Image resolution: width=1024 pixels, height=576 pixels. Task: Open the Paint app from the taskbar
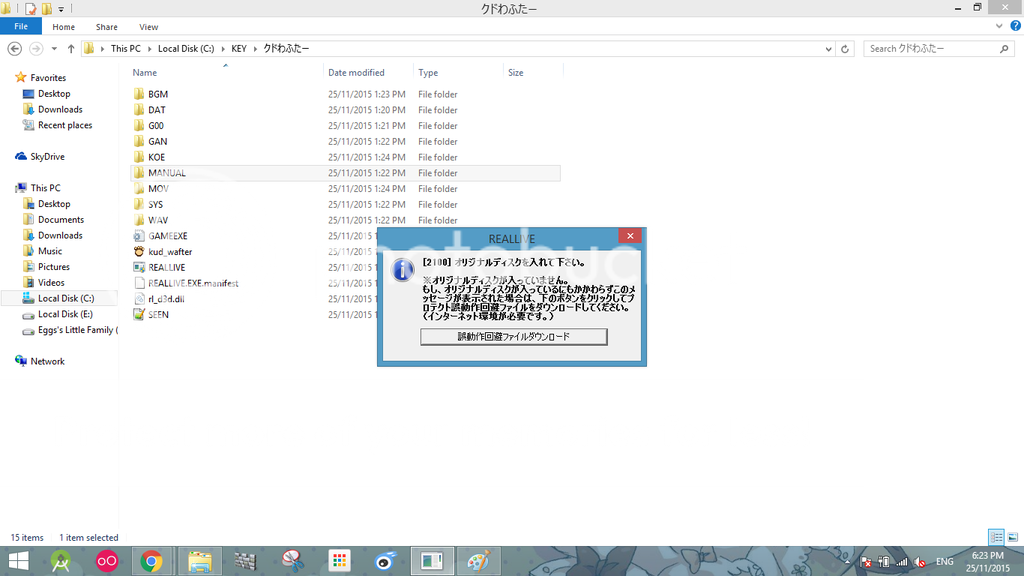point(479,561)
